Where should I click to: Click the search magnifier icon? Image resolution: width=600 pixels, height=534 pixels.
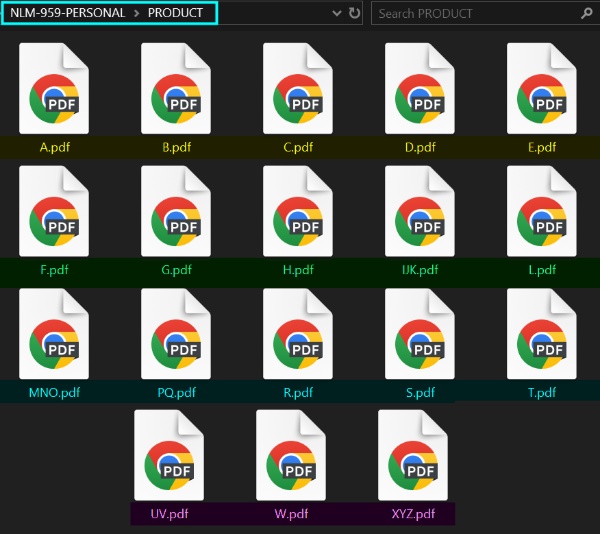coord(586,14)
